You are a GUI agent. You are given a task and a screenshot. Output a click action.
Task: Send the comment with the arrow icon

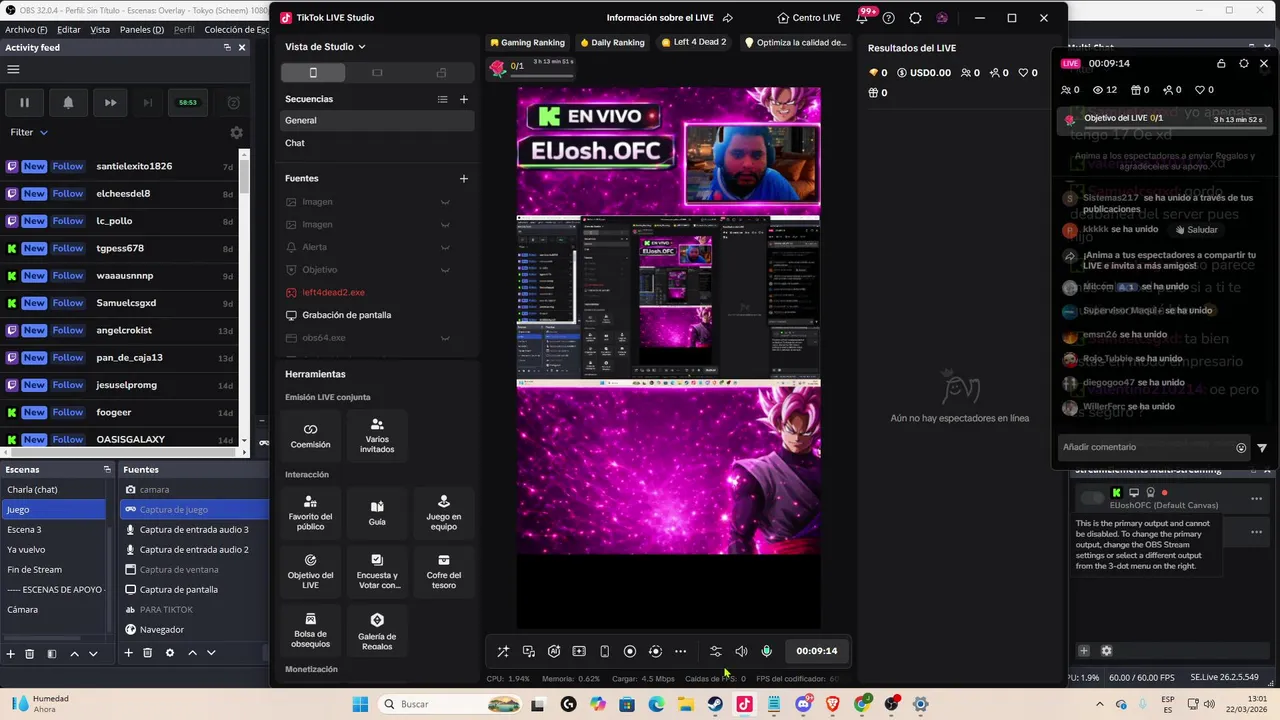pyautogui.click(x=1262, y=448)
